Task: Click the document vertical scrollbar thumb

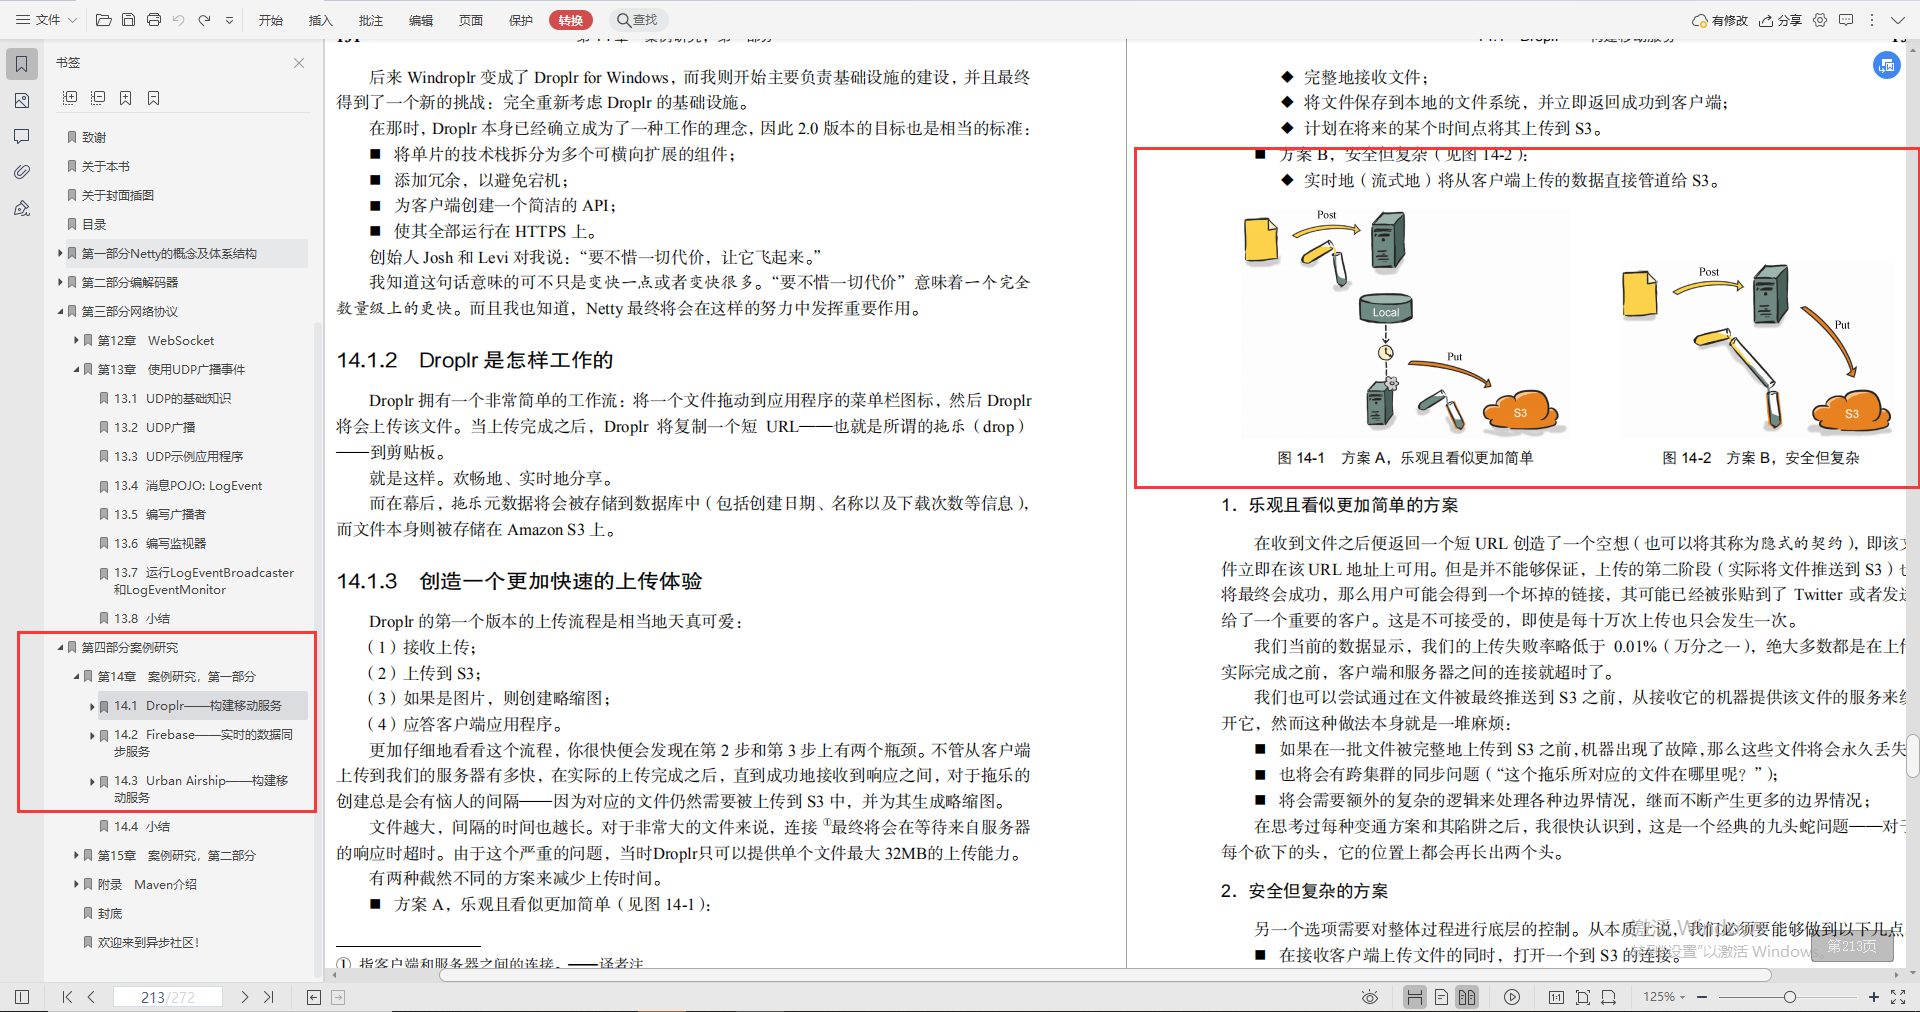Action: click(x=1912, y=758)
